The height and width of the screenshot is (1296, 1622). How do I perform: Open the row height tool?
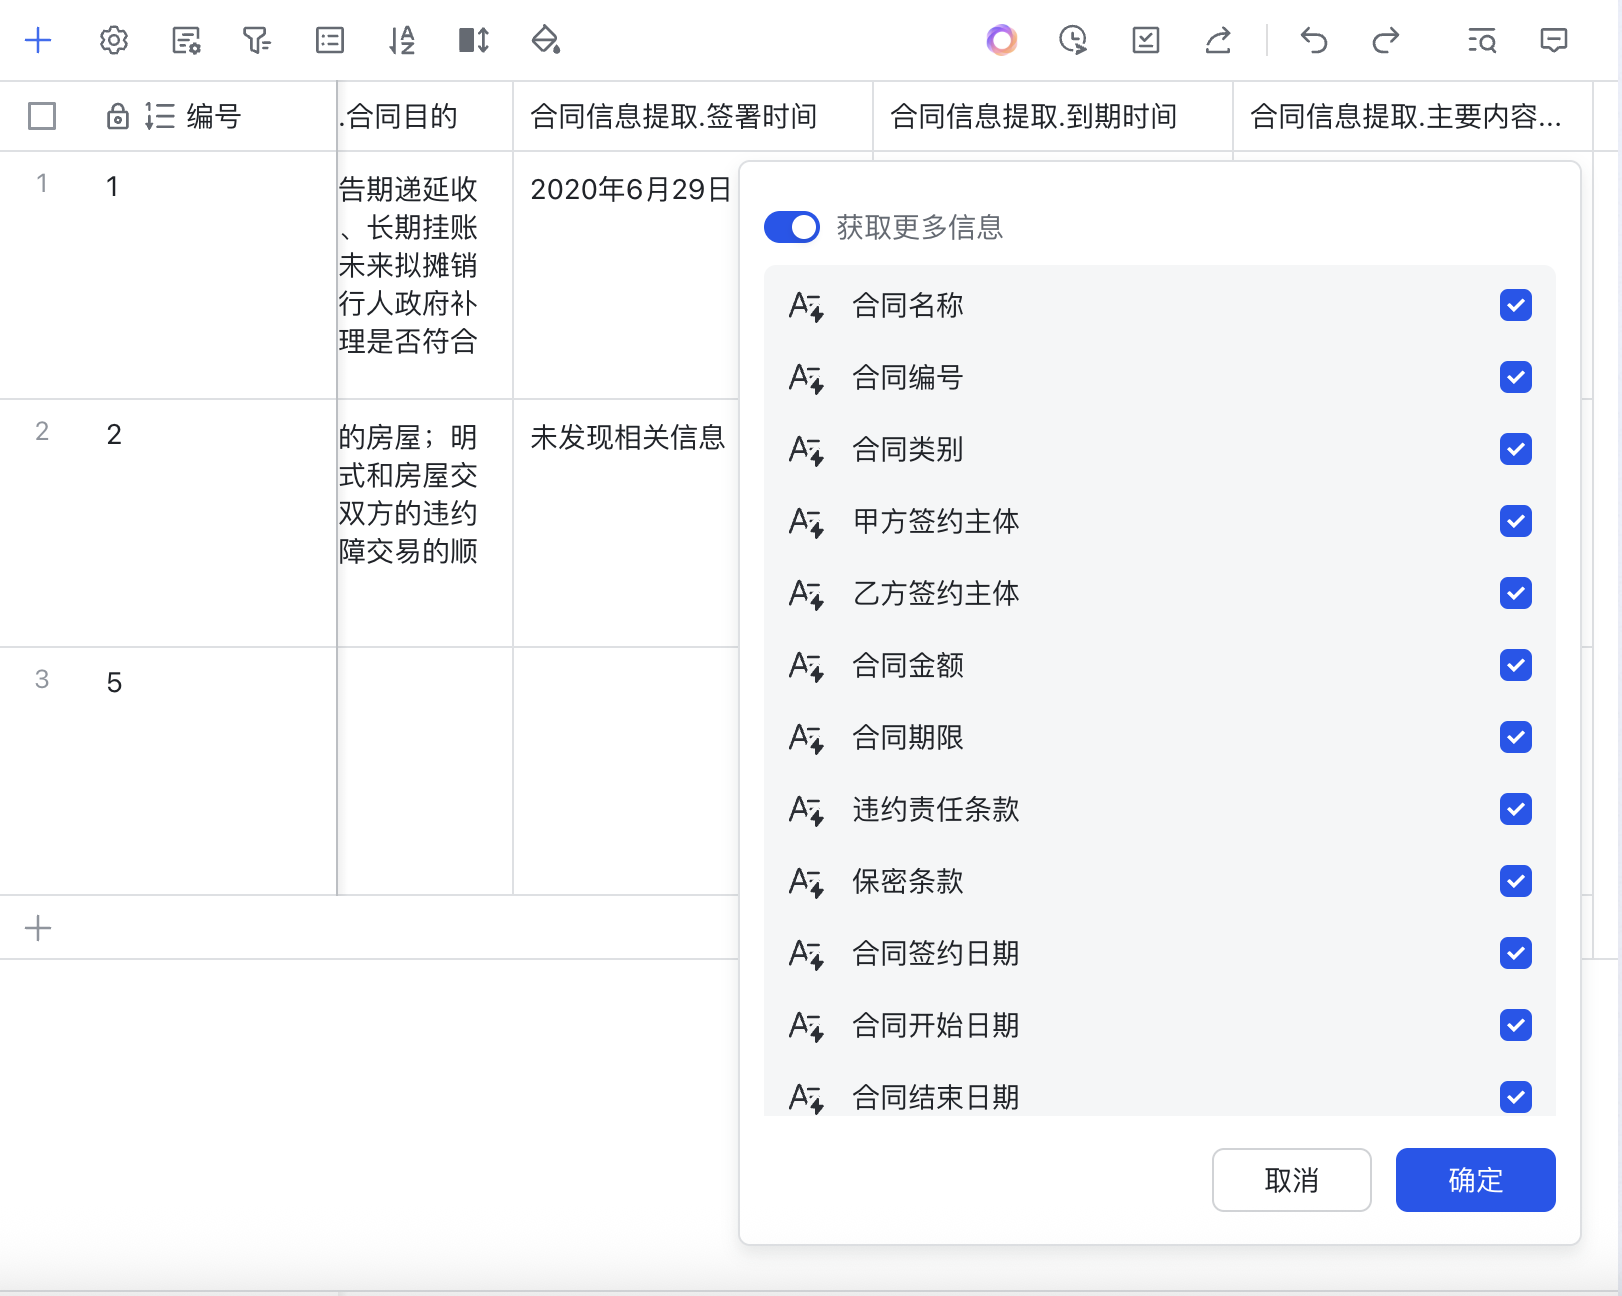473,41
